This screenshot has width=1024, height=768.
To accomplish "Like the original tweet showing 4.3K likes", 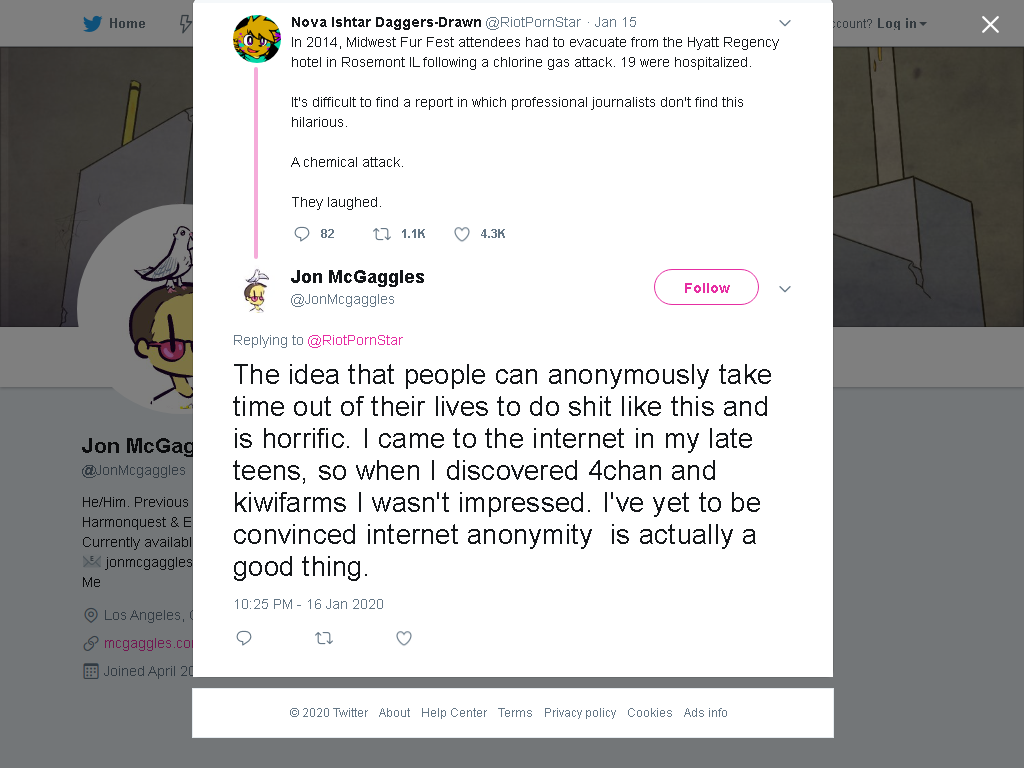I will [x=462, y=234].
